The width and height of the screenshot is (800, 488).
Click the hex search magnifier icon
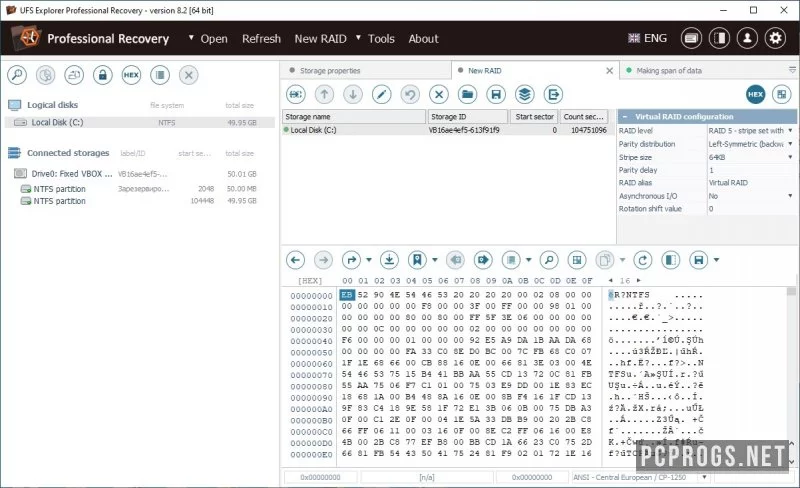[x=549, y=260]
